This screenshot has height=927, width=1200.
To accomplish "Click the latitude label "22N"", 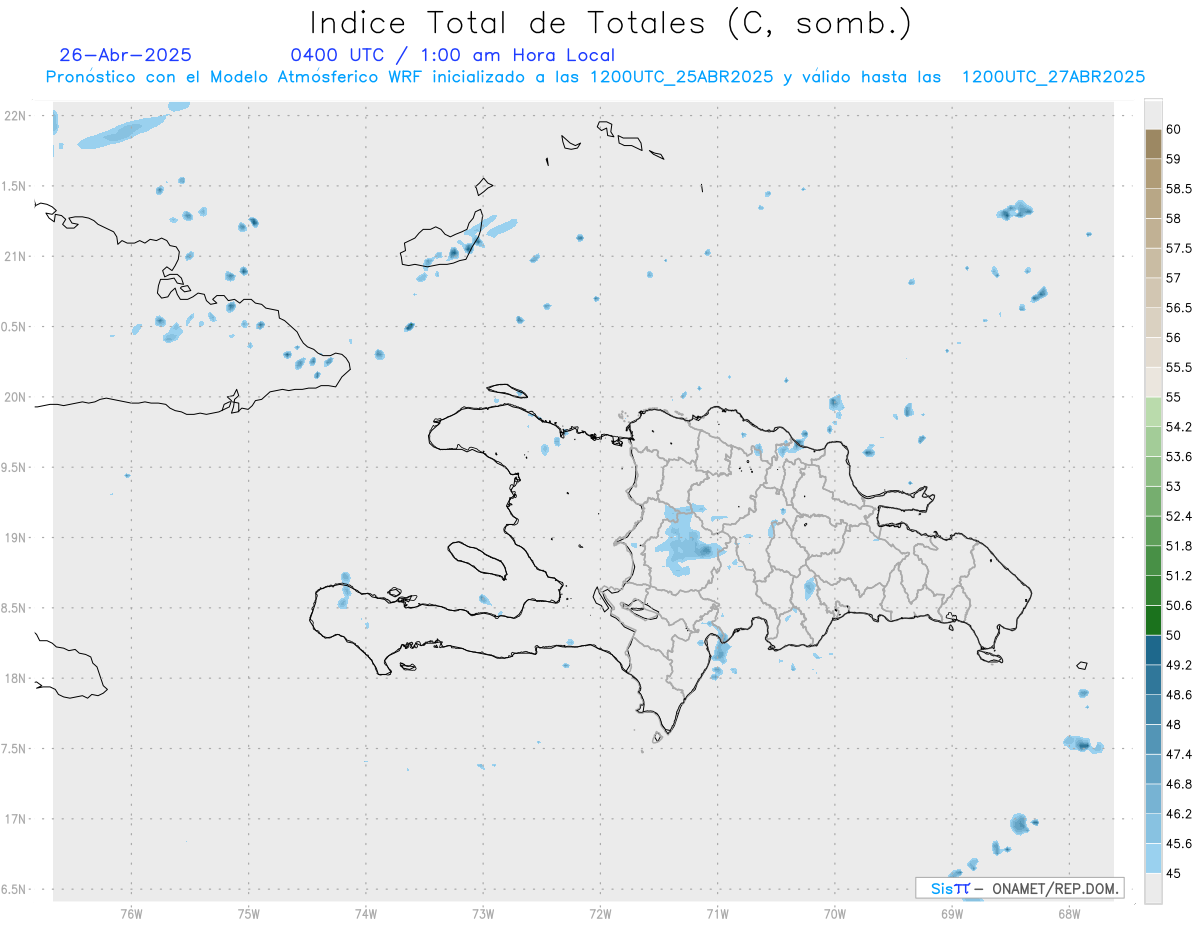I will click(16, 116).
